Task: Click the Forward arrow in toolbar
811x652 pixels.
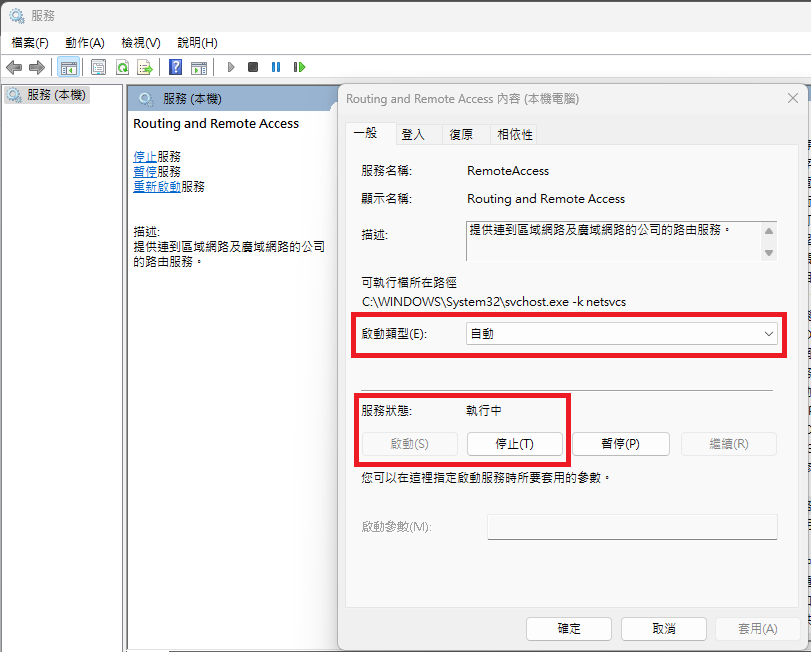Action: click(37, 67)
